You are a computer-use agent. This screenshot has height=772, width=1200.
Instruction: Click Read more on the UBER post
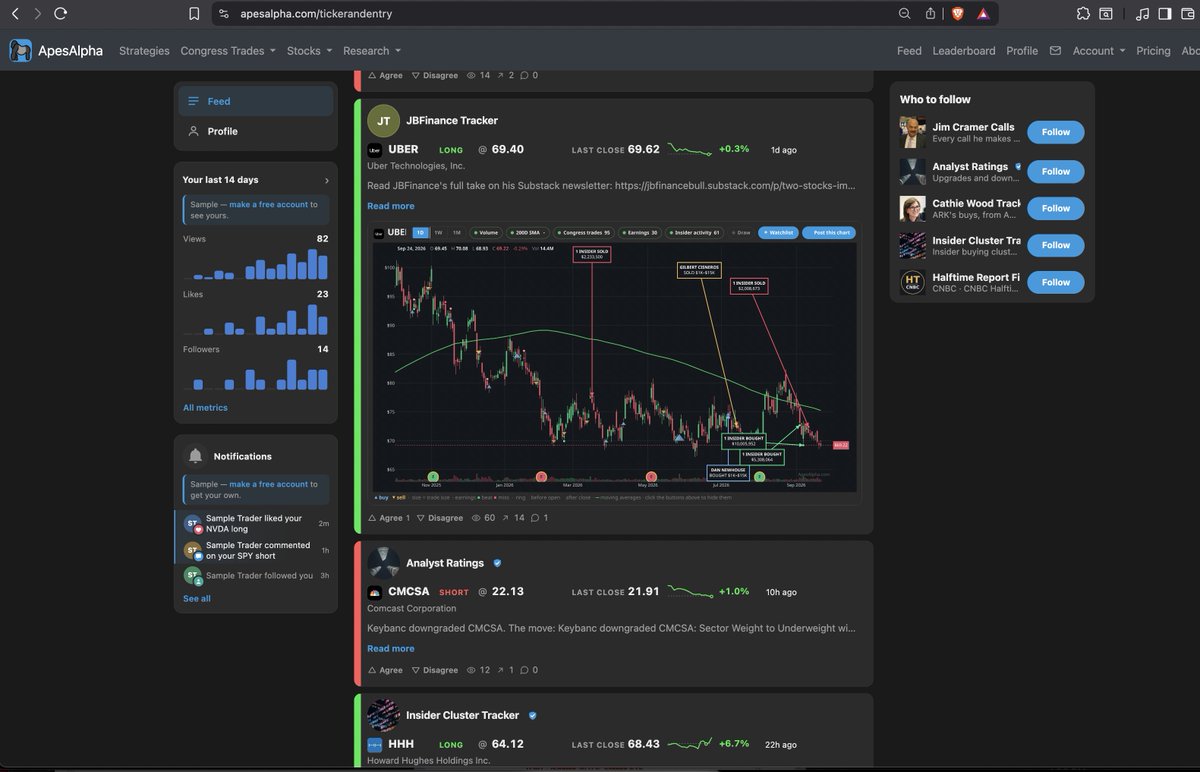[391, 206]
